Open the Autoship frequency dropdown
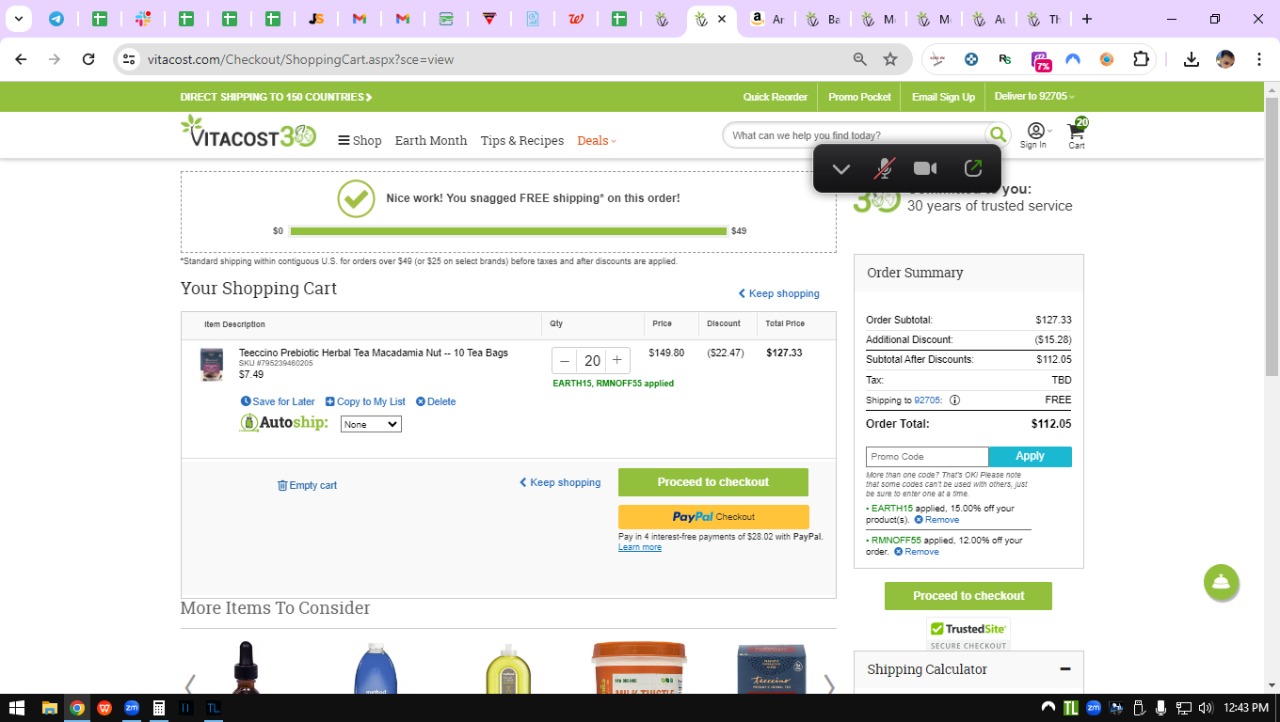Image resolution: width=1280 pixels, height=722 pixels. tap(371, 424)
